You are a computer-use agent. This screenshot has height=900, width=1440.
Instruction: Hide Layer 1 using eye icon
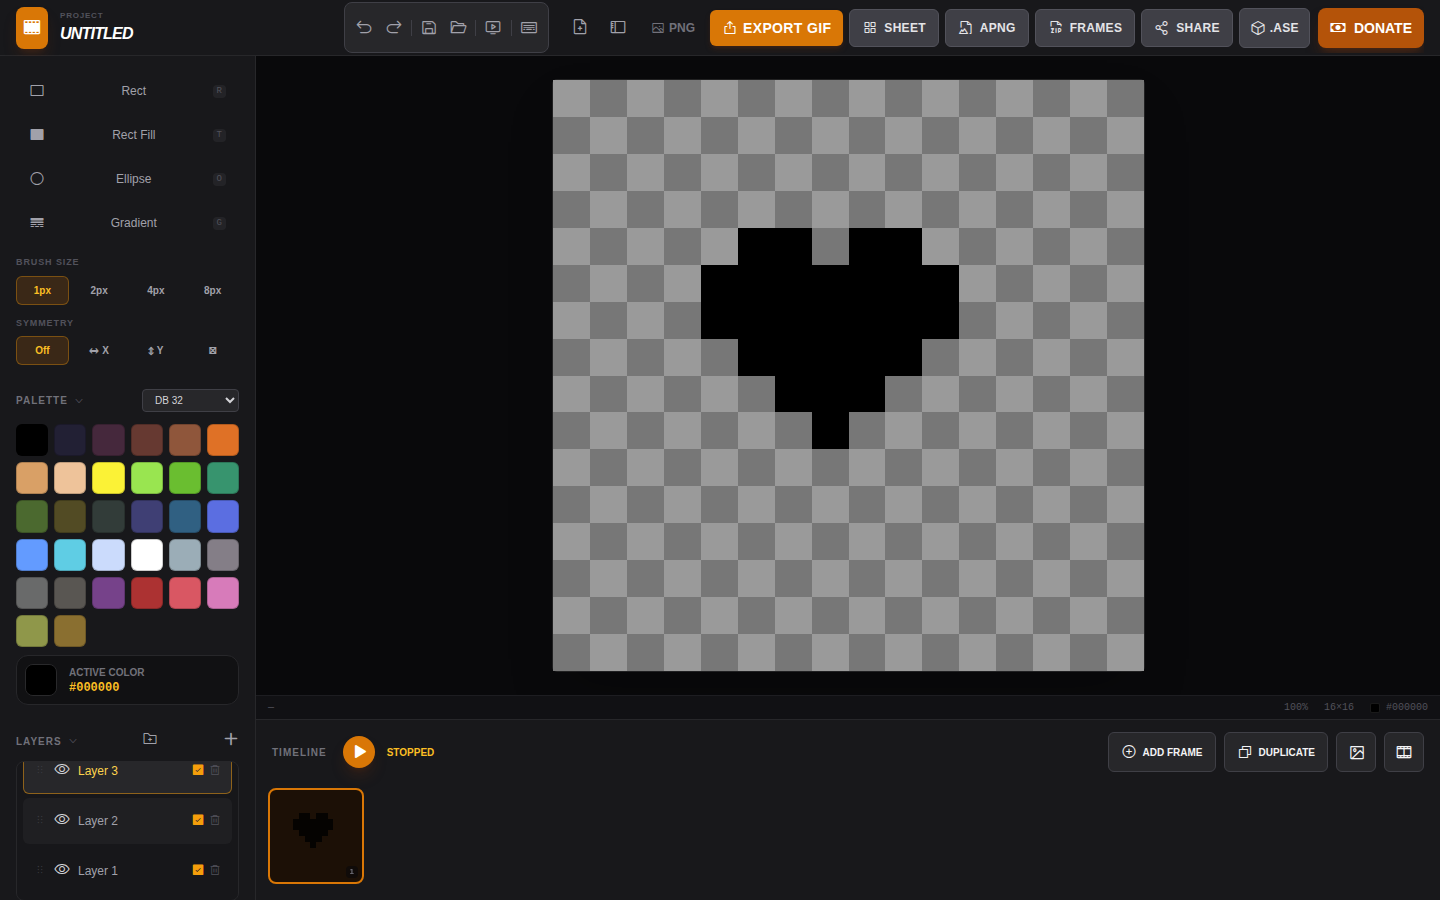(x=62, y=870)
